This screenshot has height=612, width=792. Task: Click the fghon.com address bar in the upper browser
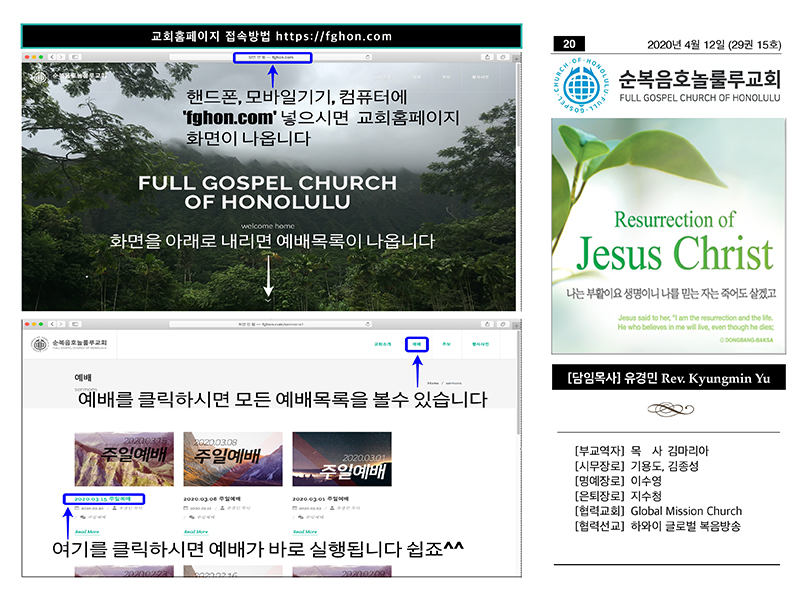point(272,57)
